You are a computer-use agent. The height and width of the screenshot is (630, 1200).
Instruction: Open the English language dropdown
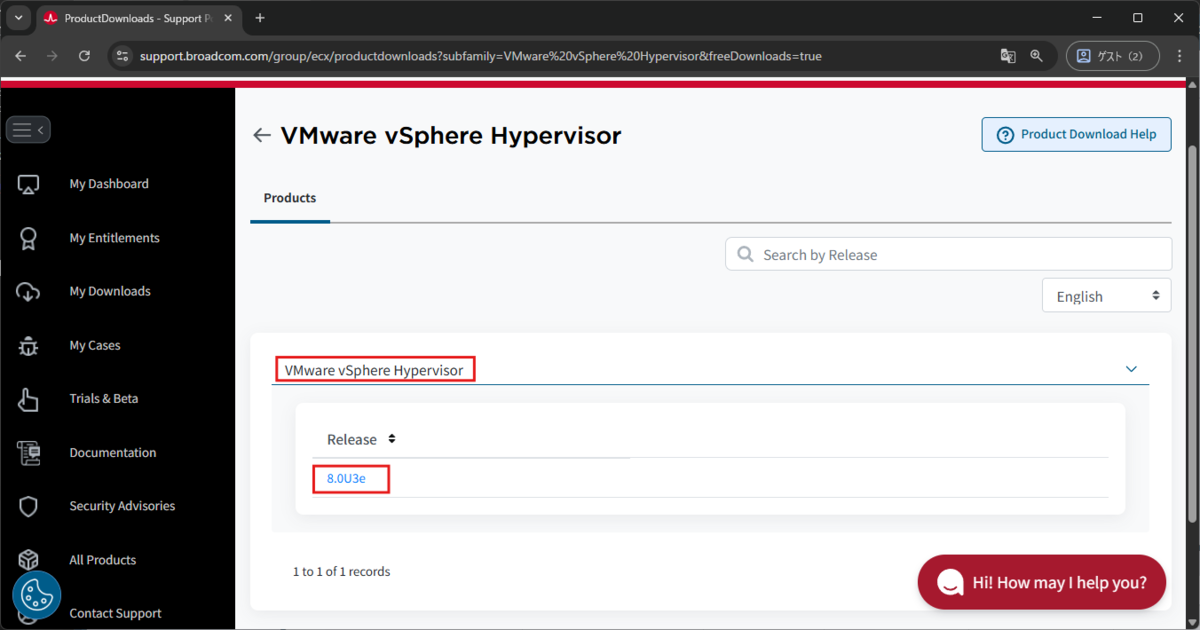click(x=1107, y=296)
